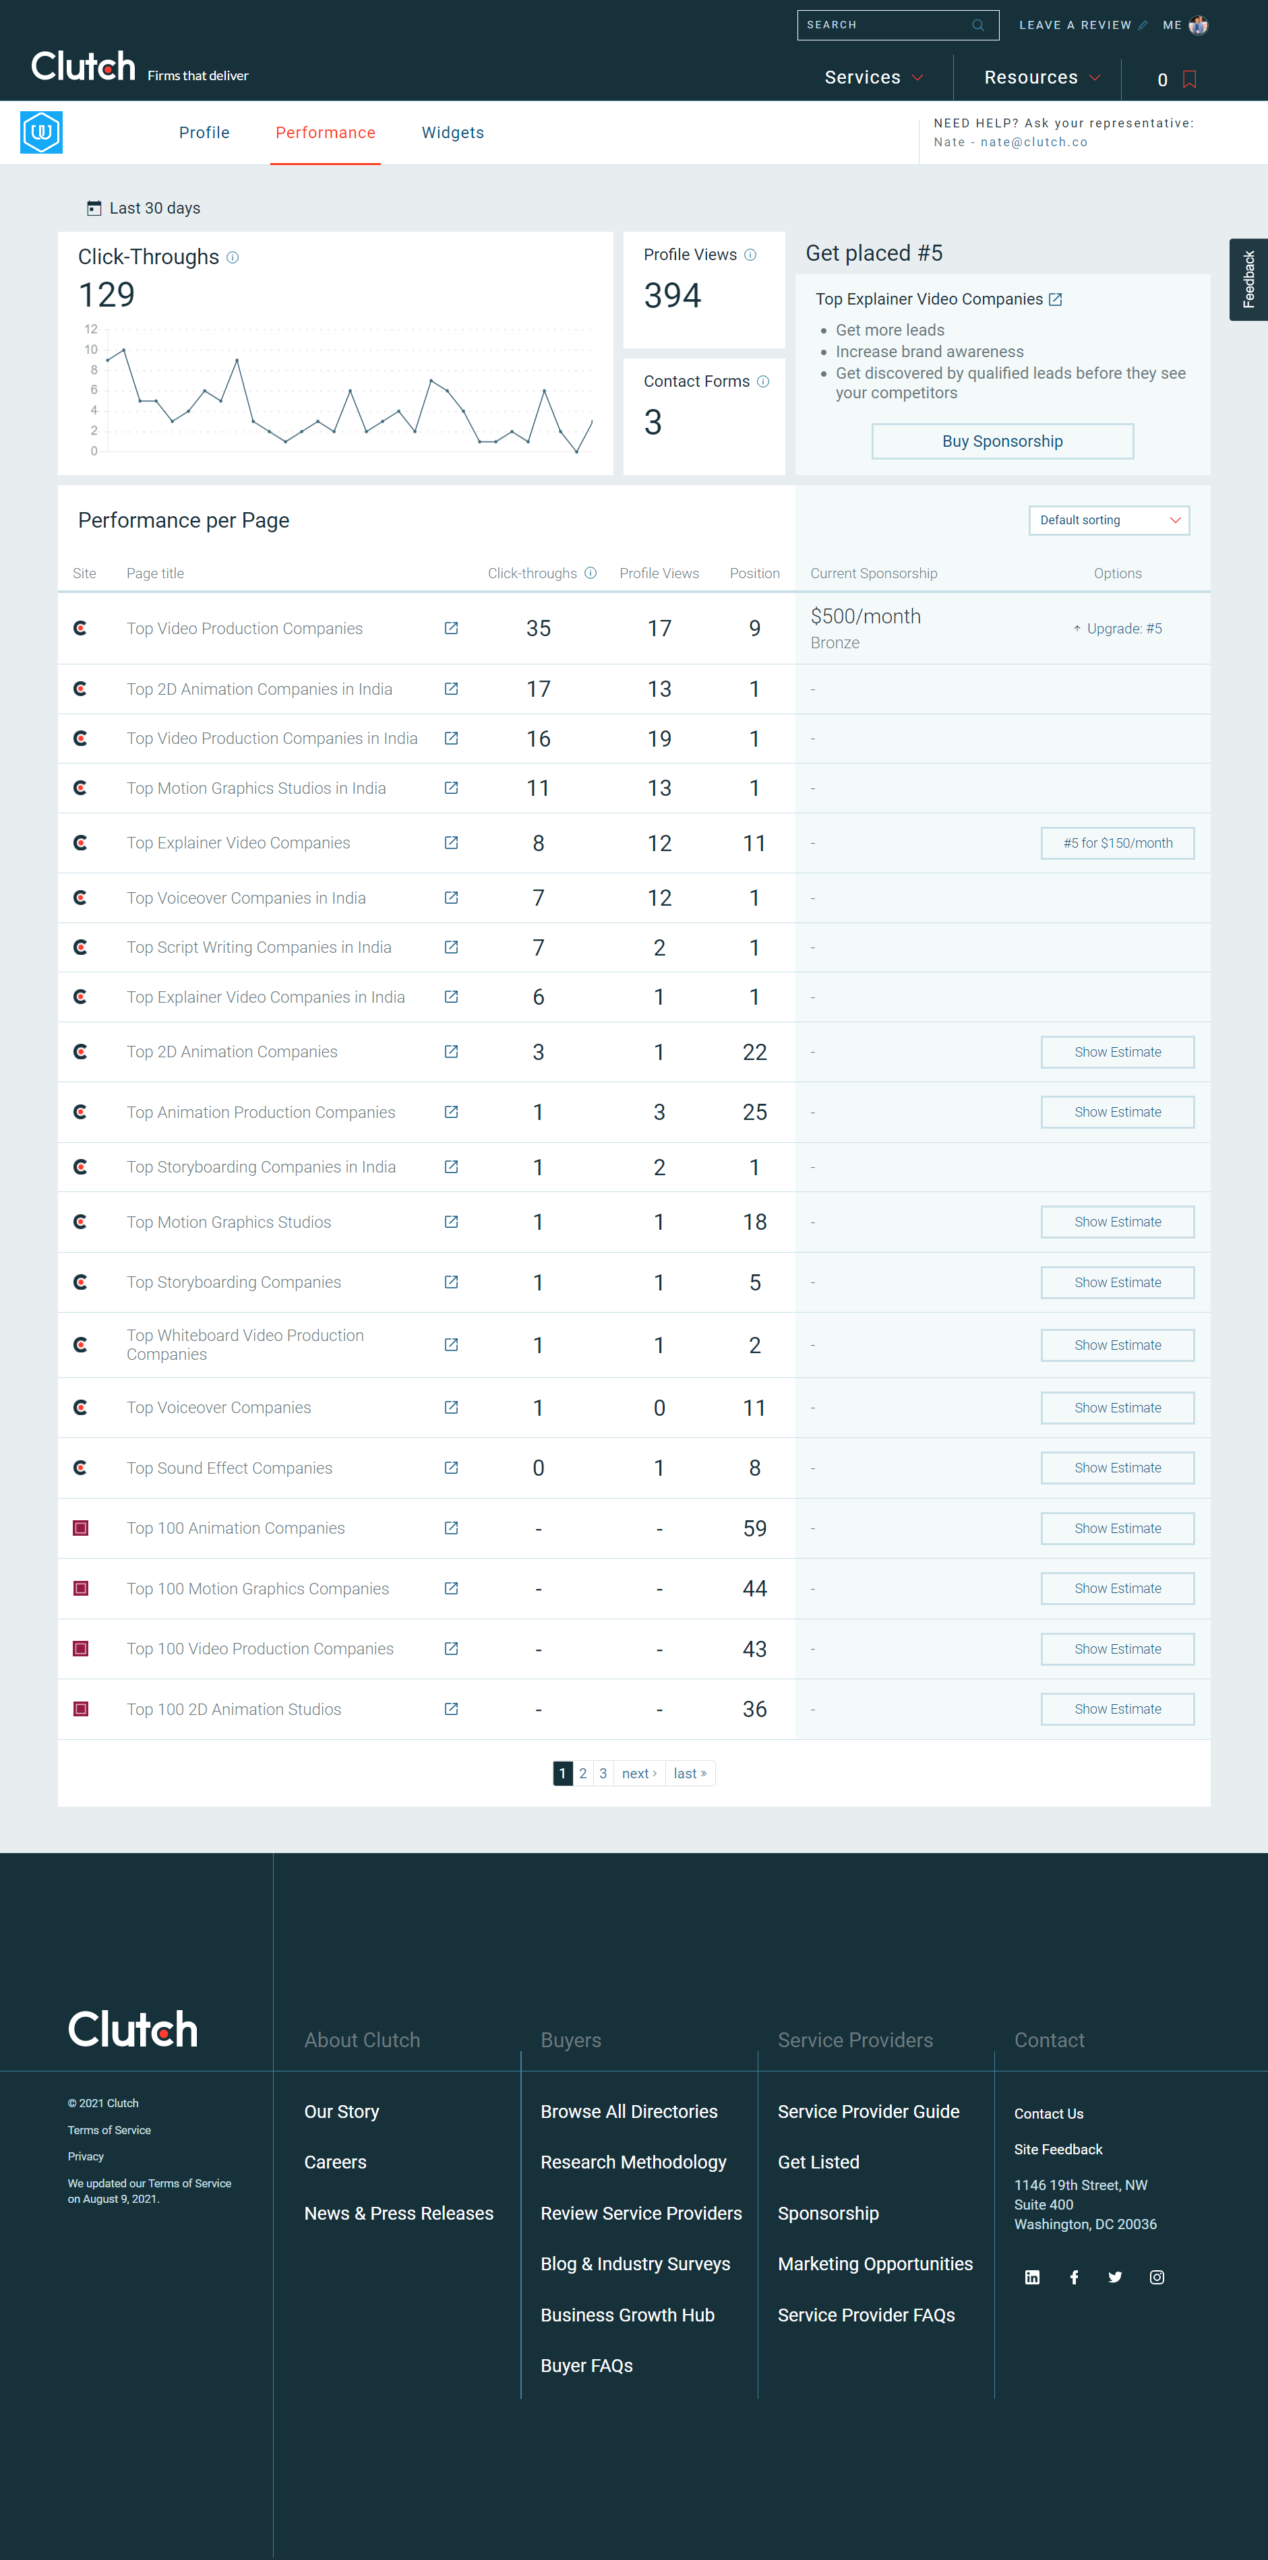Open external link for Top Script Writing Companies in India

pyautogui.click(x=451, y=947)
